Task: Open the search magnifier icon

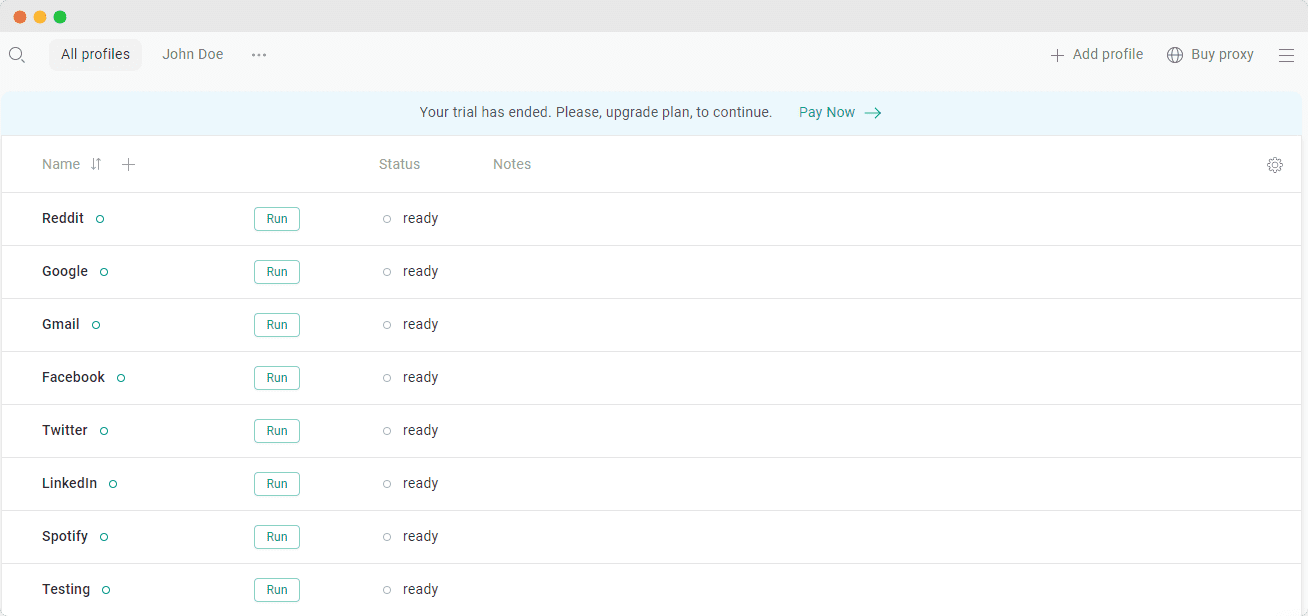Action: pyautogui.click(x=16, y=55)
